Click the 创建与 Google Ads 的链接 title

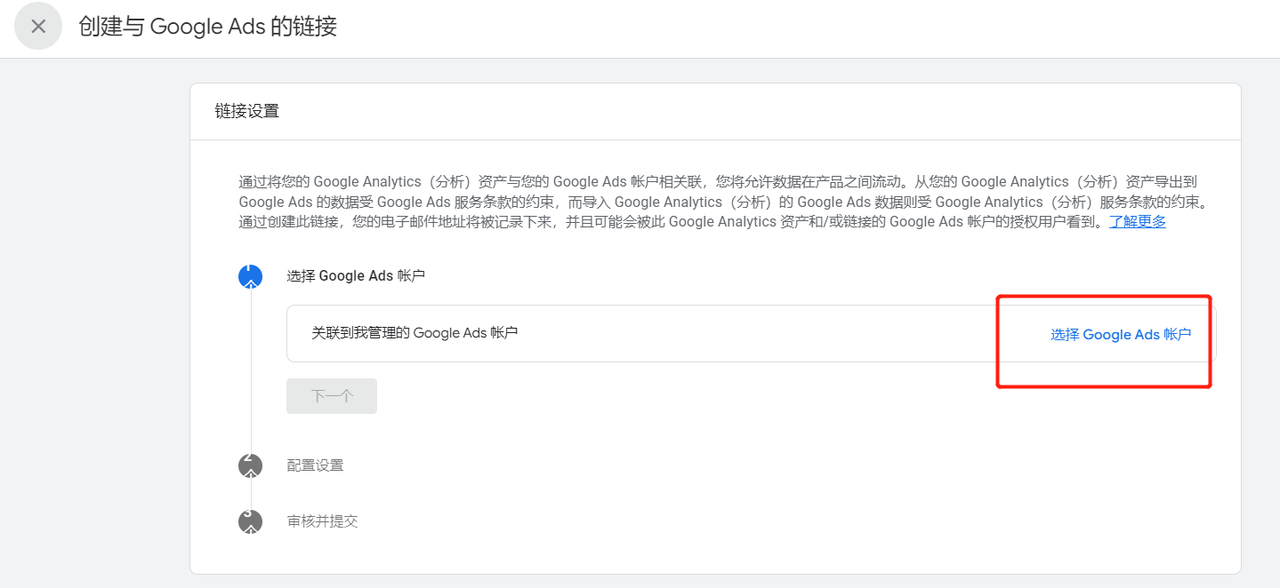(208, 27)
